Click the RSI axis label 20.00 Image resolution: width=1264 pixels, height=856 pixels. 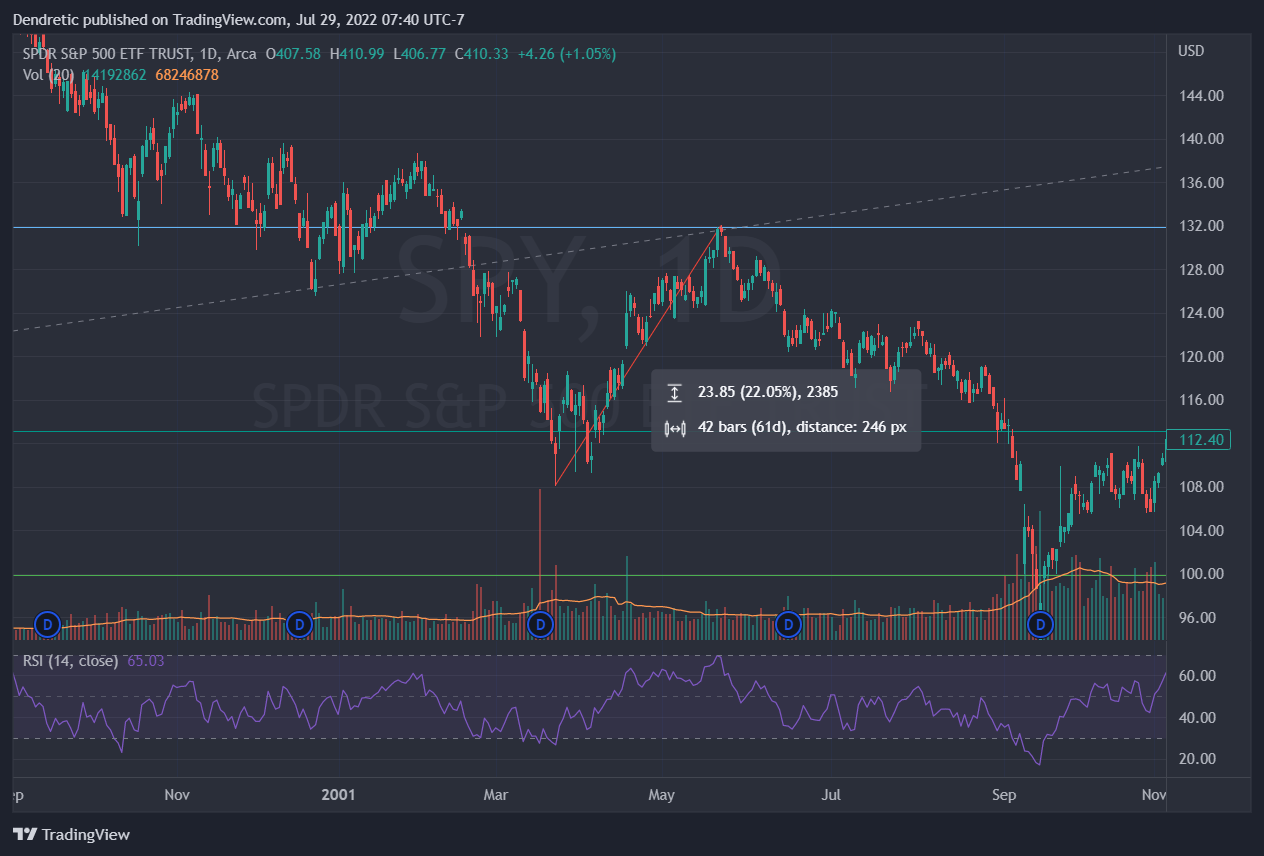pos(1198,759)
